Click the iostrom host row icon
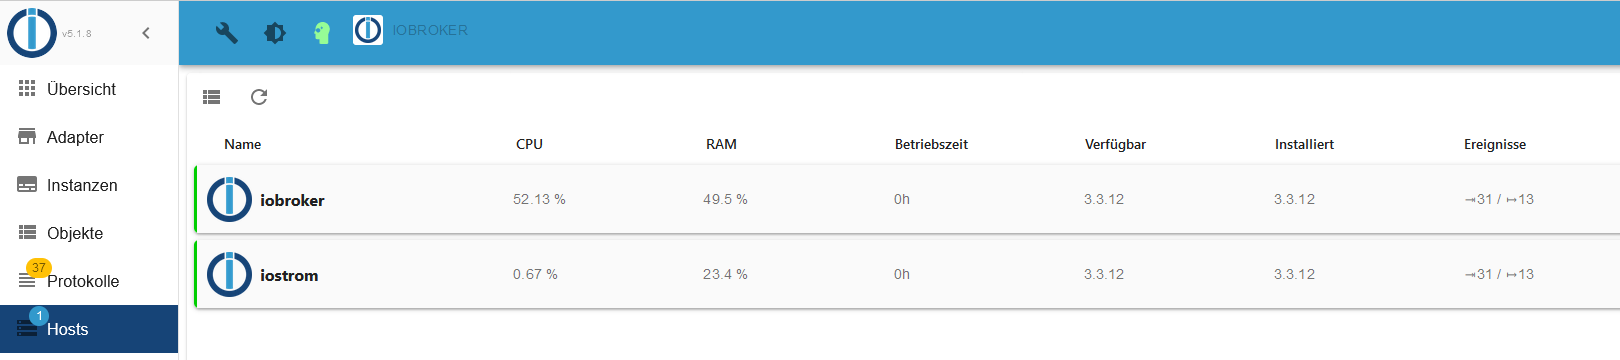 229,274
